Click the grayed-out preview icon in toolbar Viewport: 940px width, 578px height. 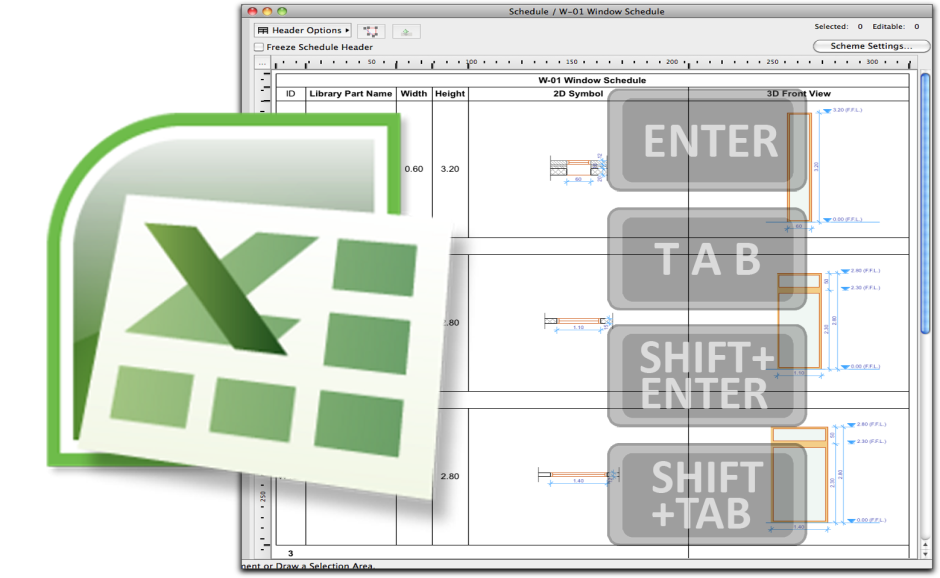406,31
